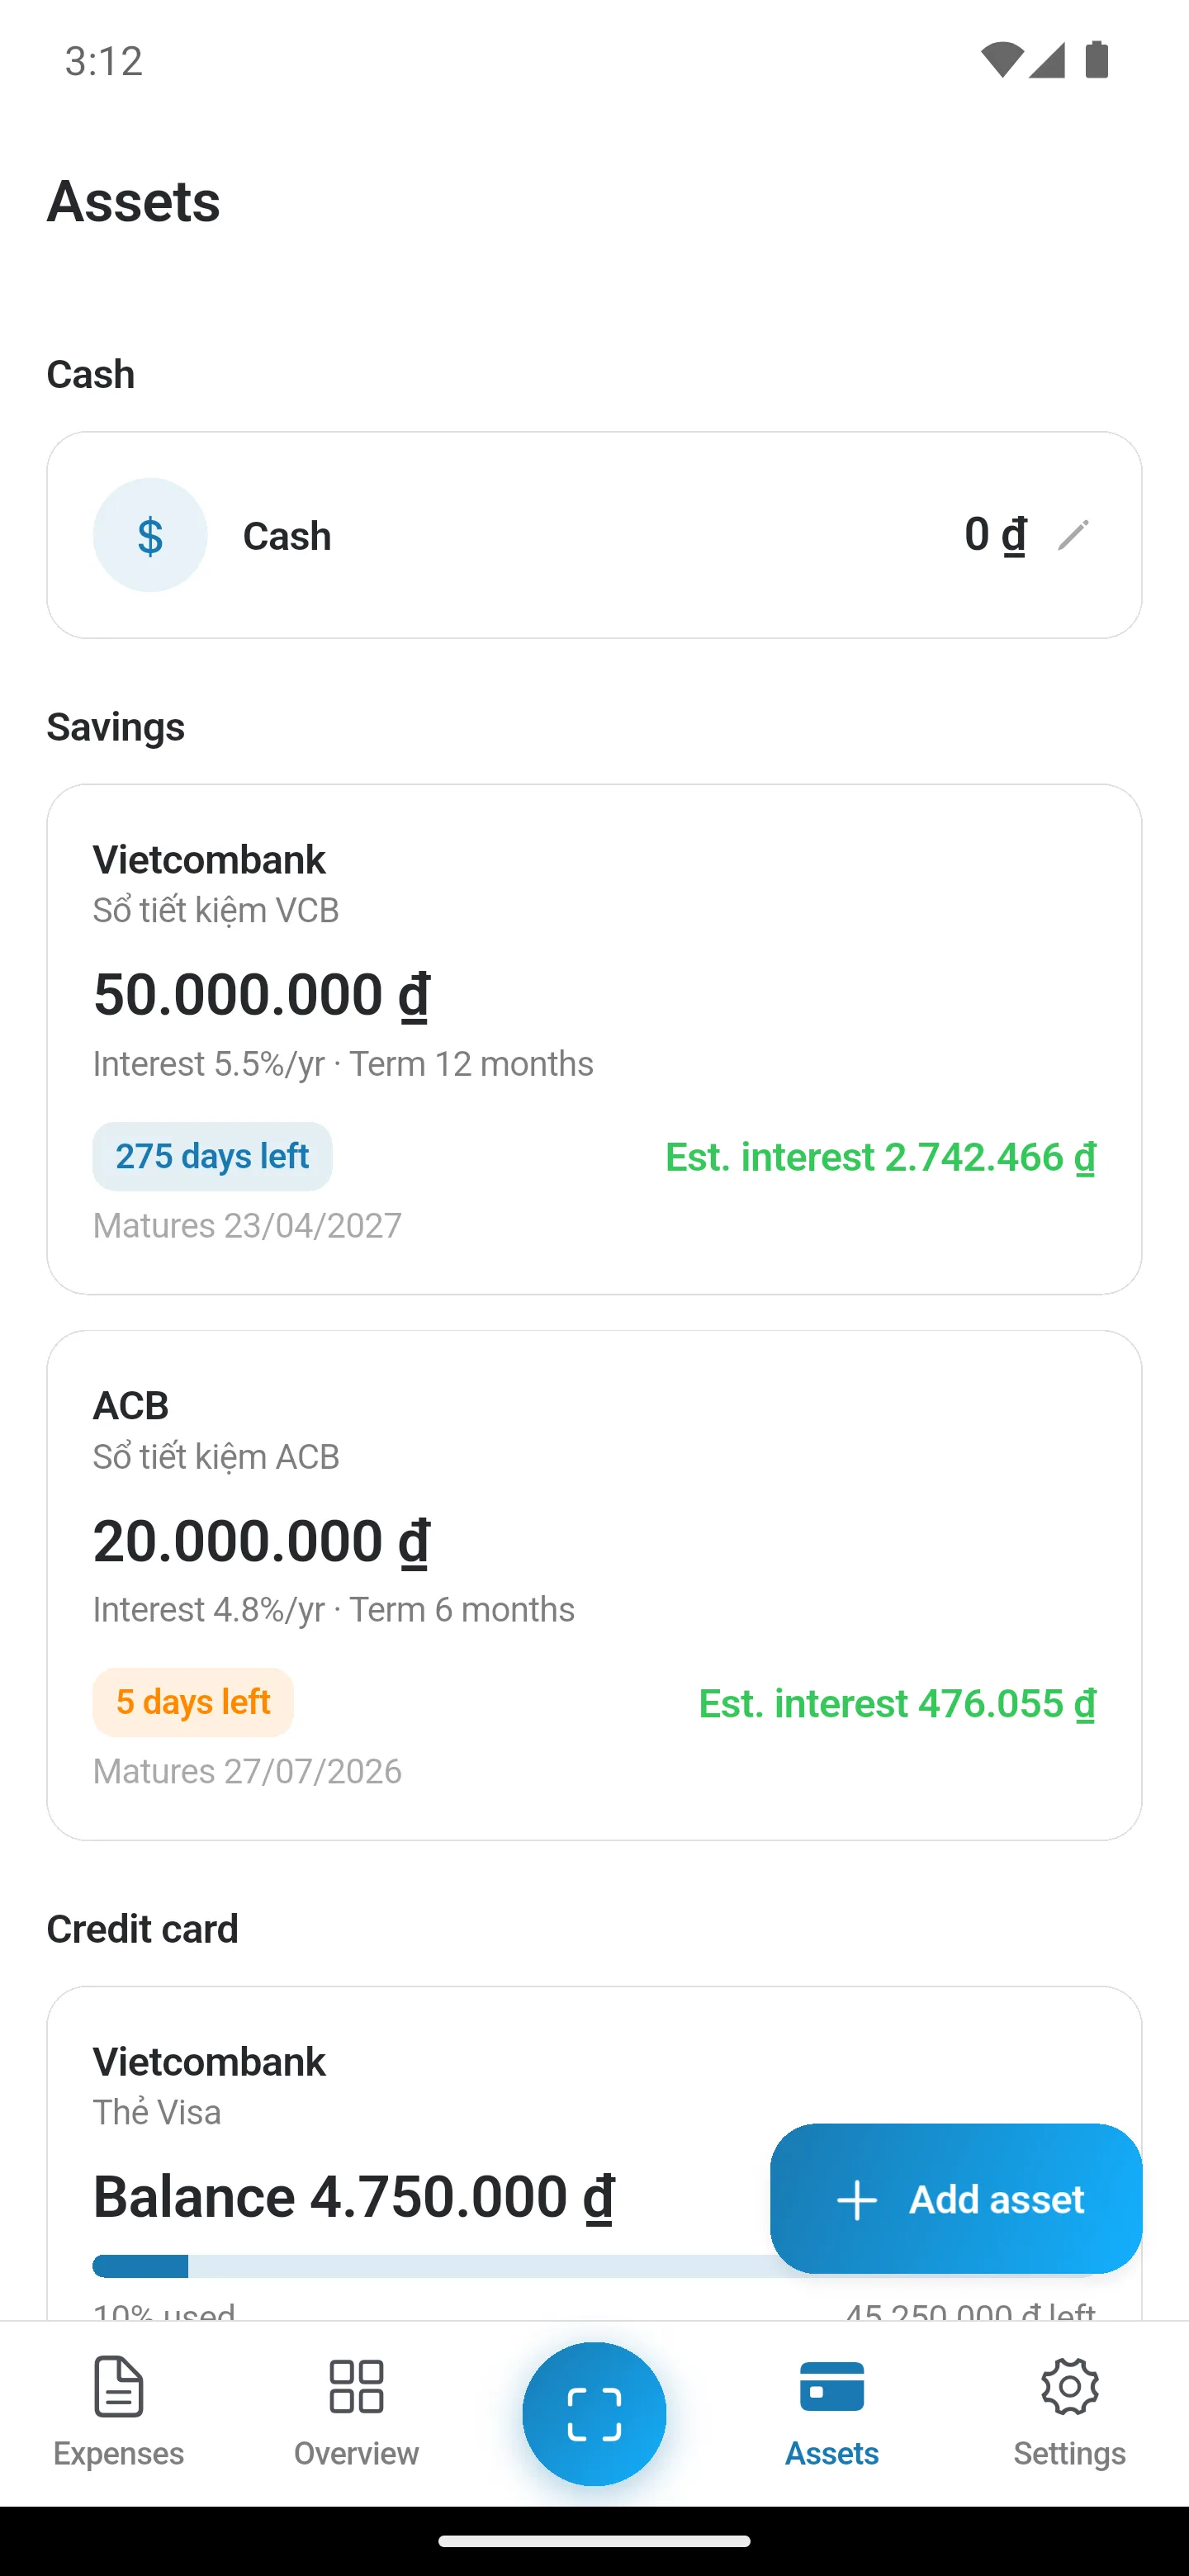Open the Vietcombank savings card
This screenshot has height=2576, width=1189.
594,1039
